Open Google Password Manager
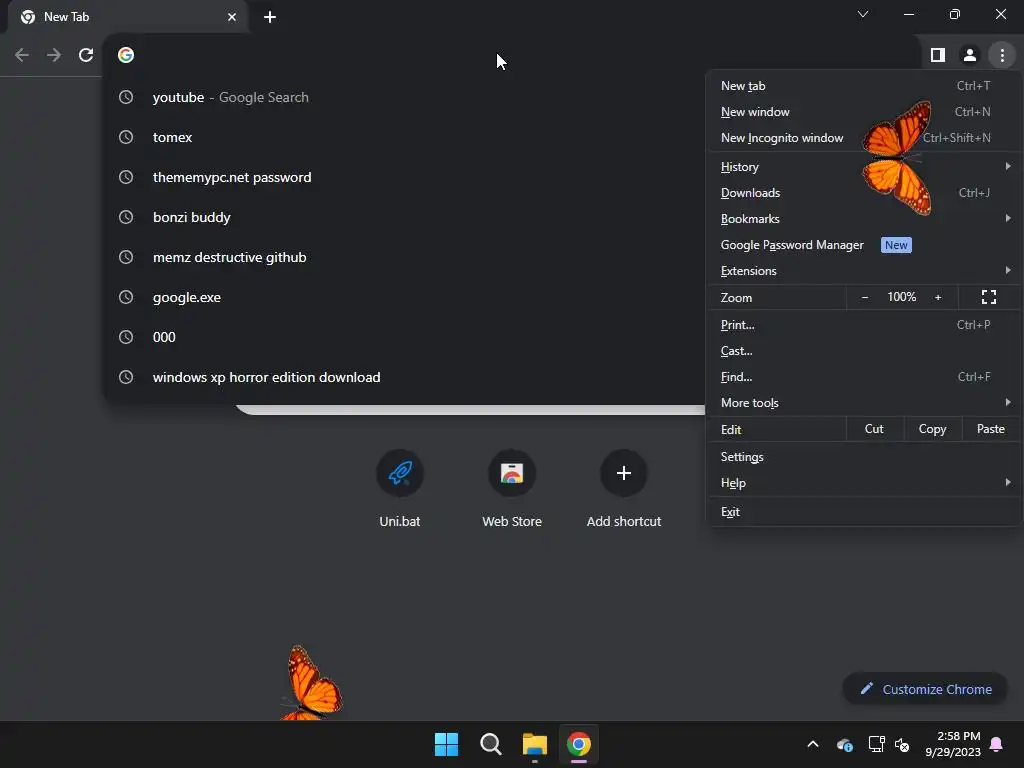This screenshot has width=1024, height=768. [x=864, y=245]
